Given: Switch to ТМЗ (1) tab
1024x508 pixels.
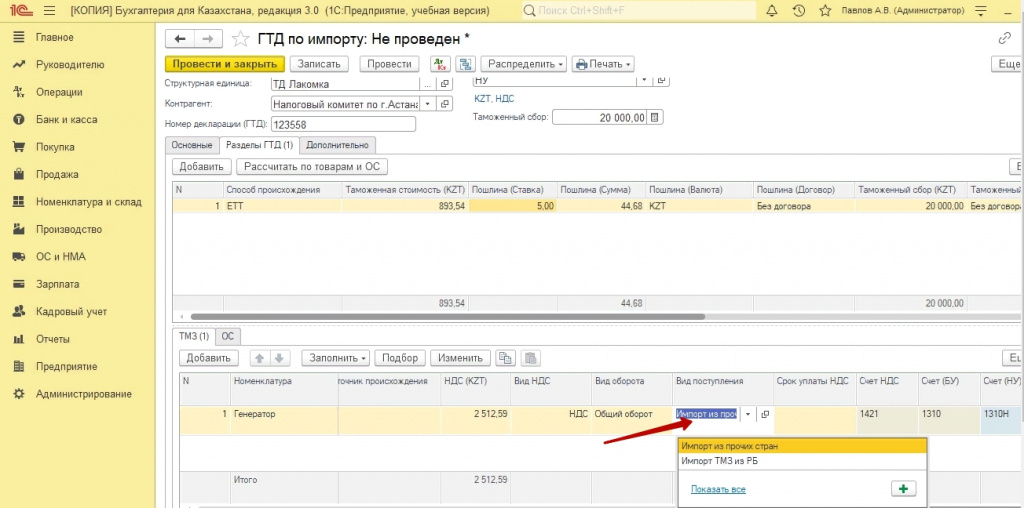Looking at the screenshot, I should [x=194, y=336].
